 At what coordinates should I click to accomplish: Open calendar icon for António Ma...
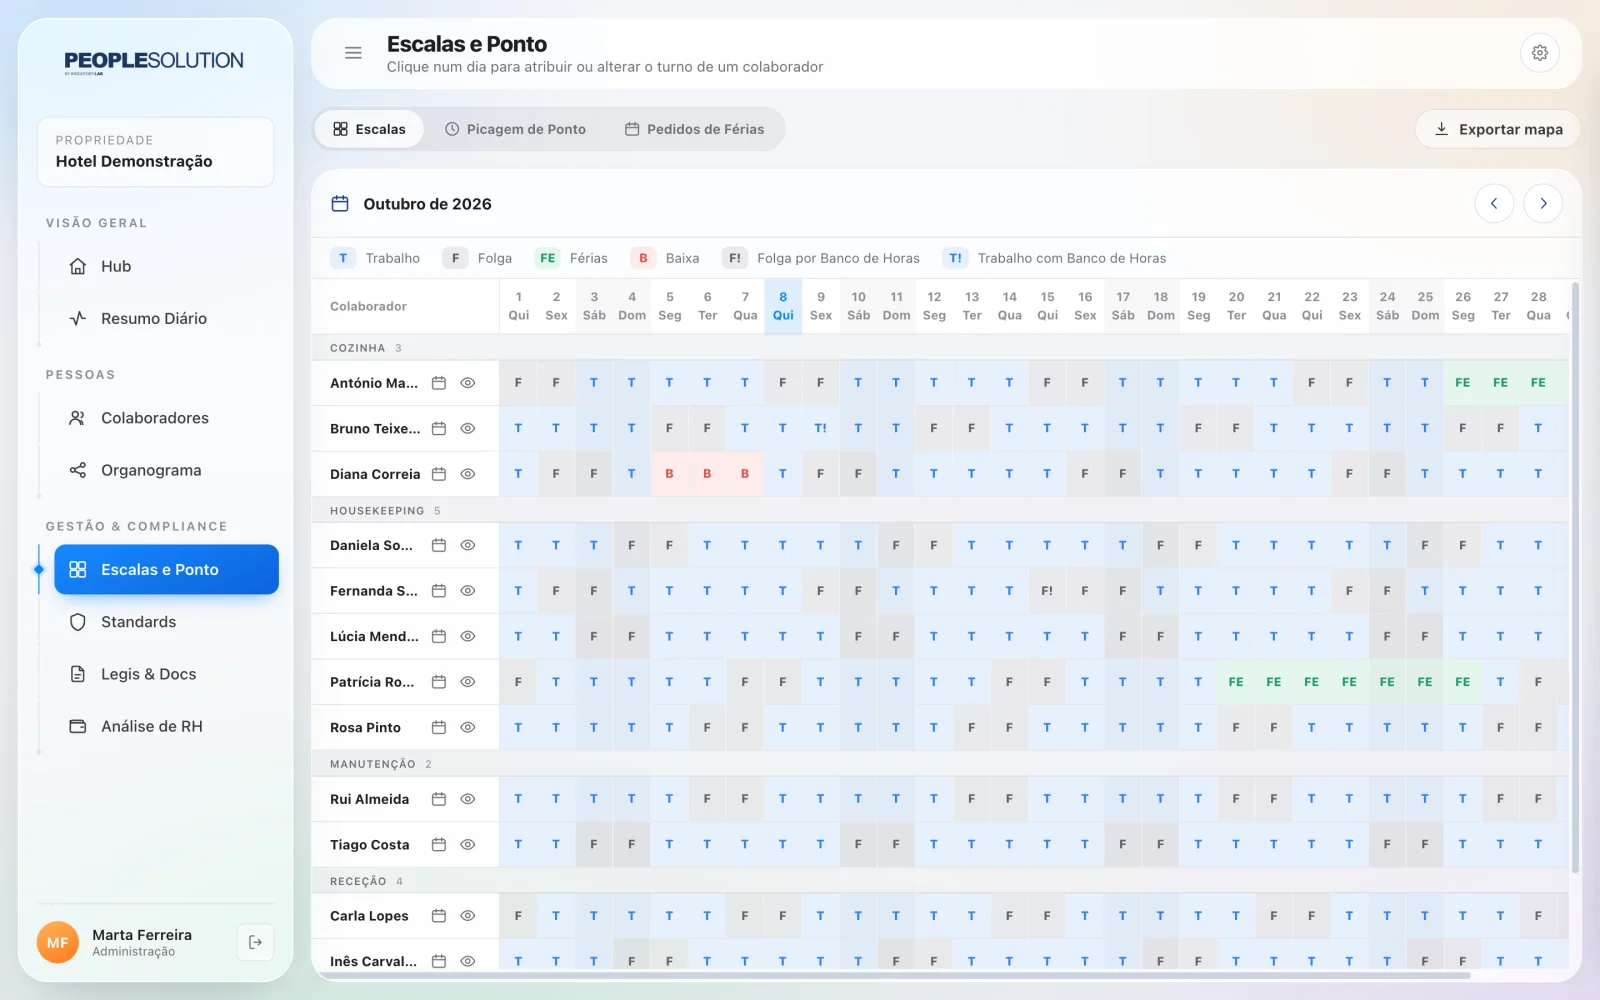[x=439, y=383]
